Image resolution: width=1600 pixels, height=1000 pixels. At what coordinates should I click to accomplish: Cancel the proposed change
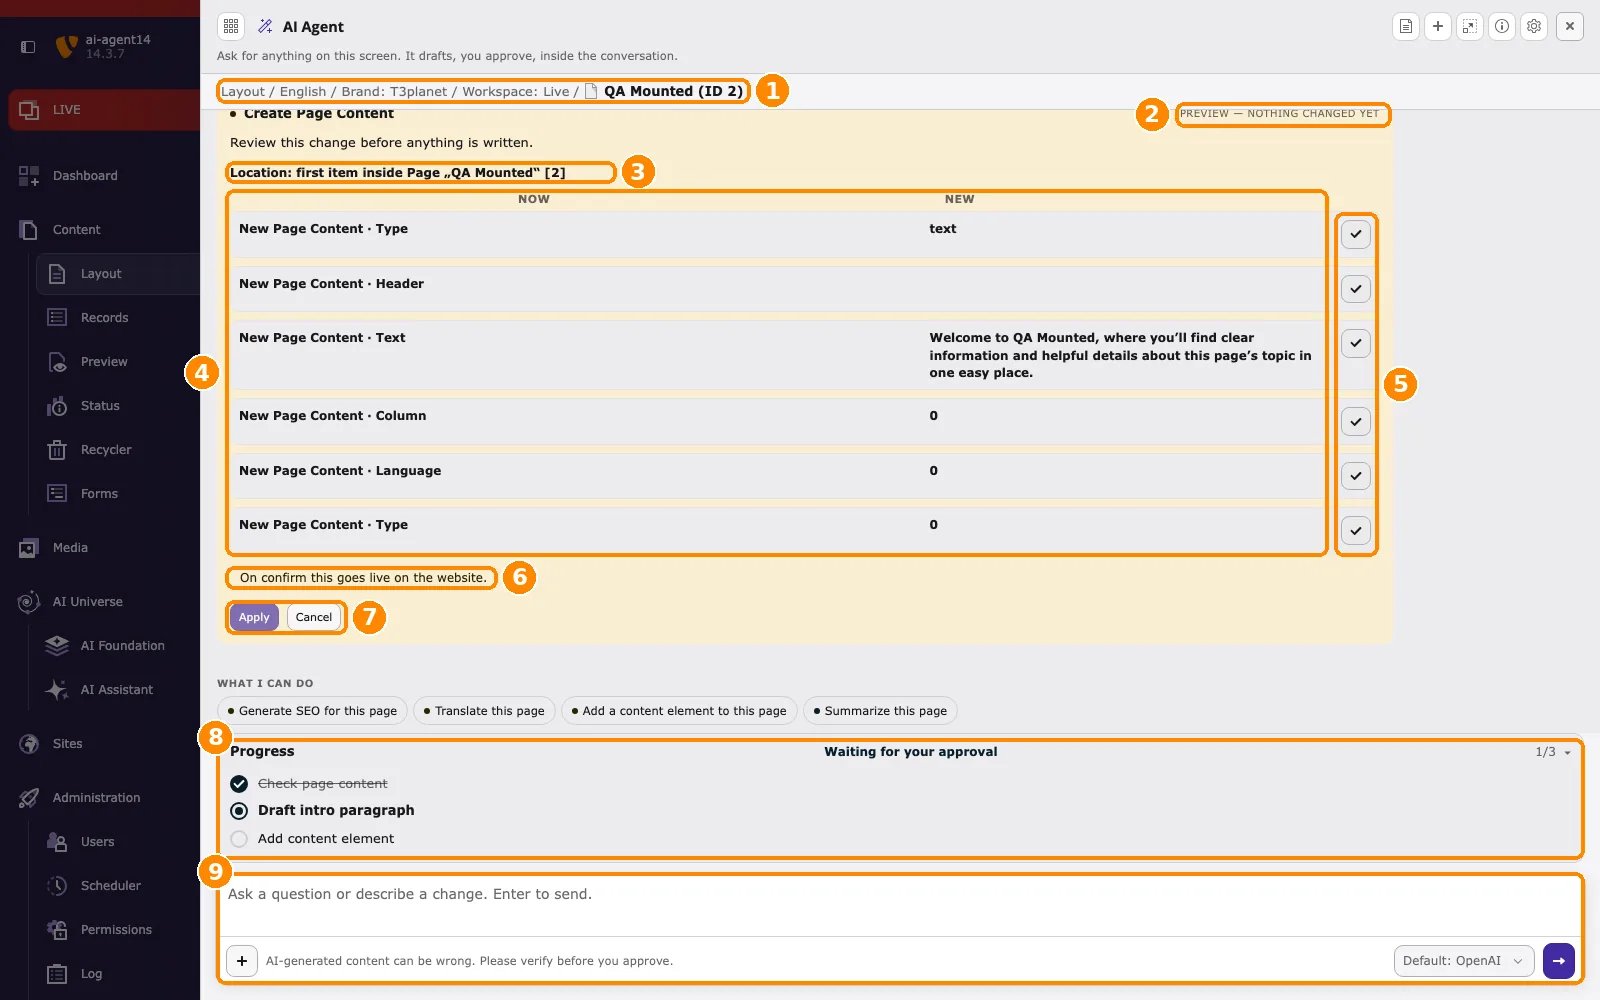pos(314,617)
